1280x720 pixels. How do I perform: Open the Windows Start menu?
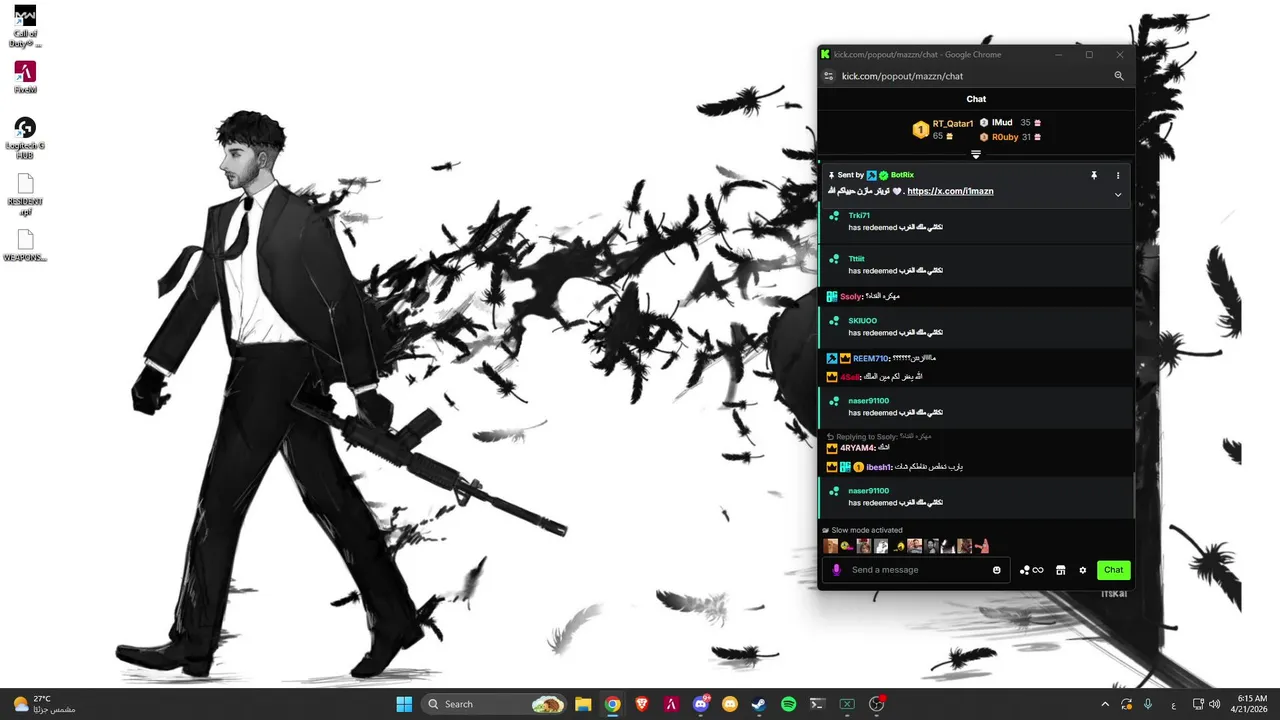404,704
